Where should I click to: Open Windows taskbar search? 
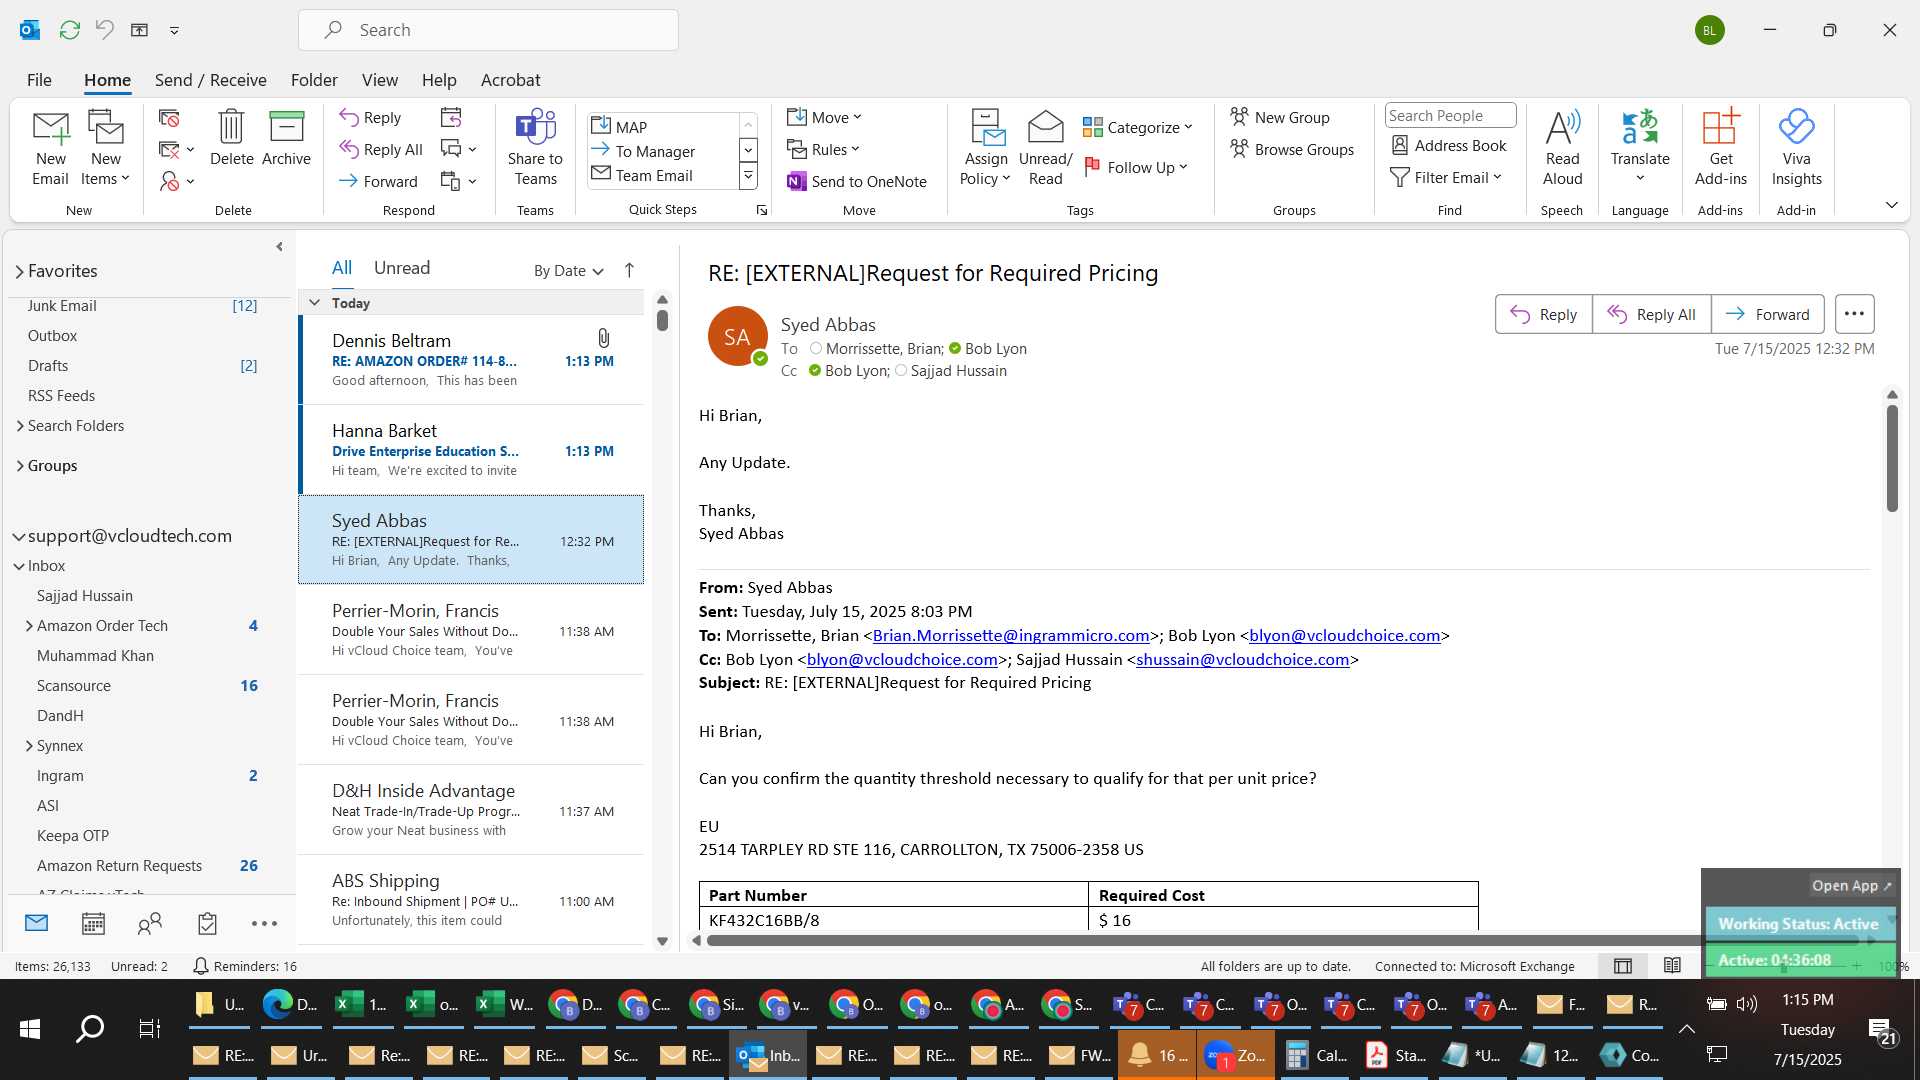coord(90,1028)
